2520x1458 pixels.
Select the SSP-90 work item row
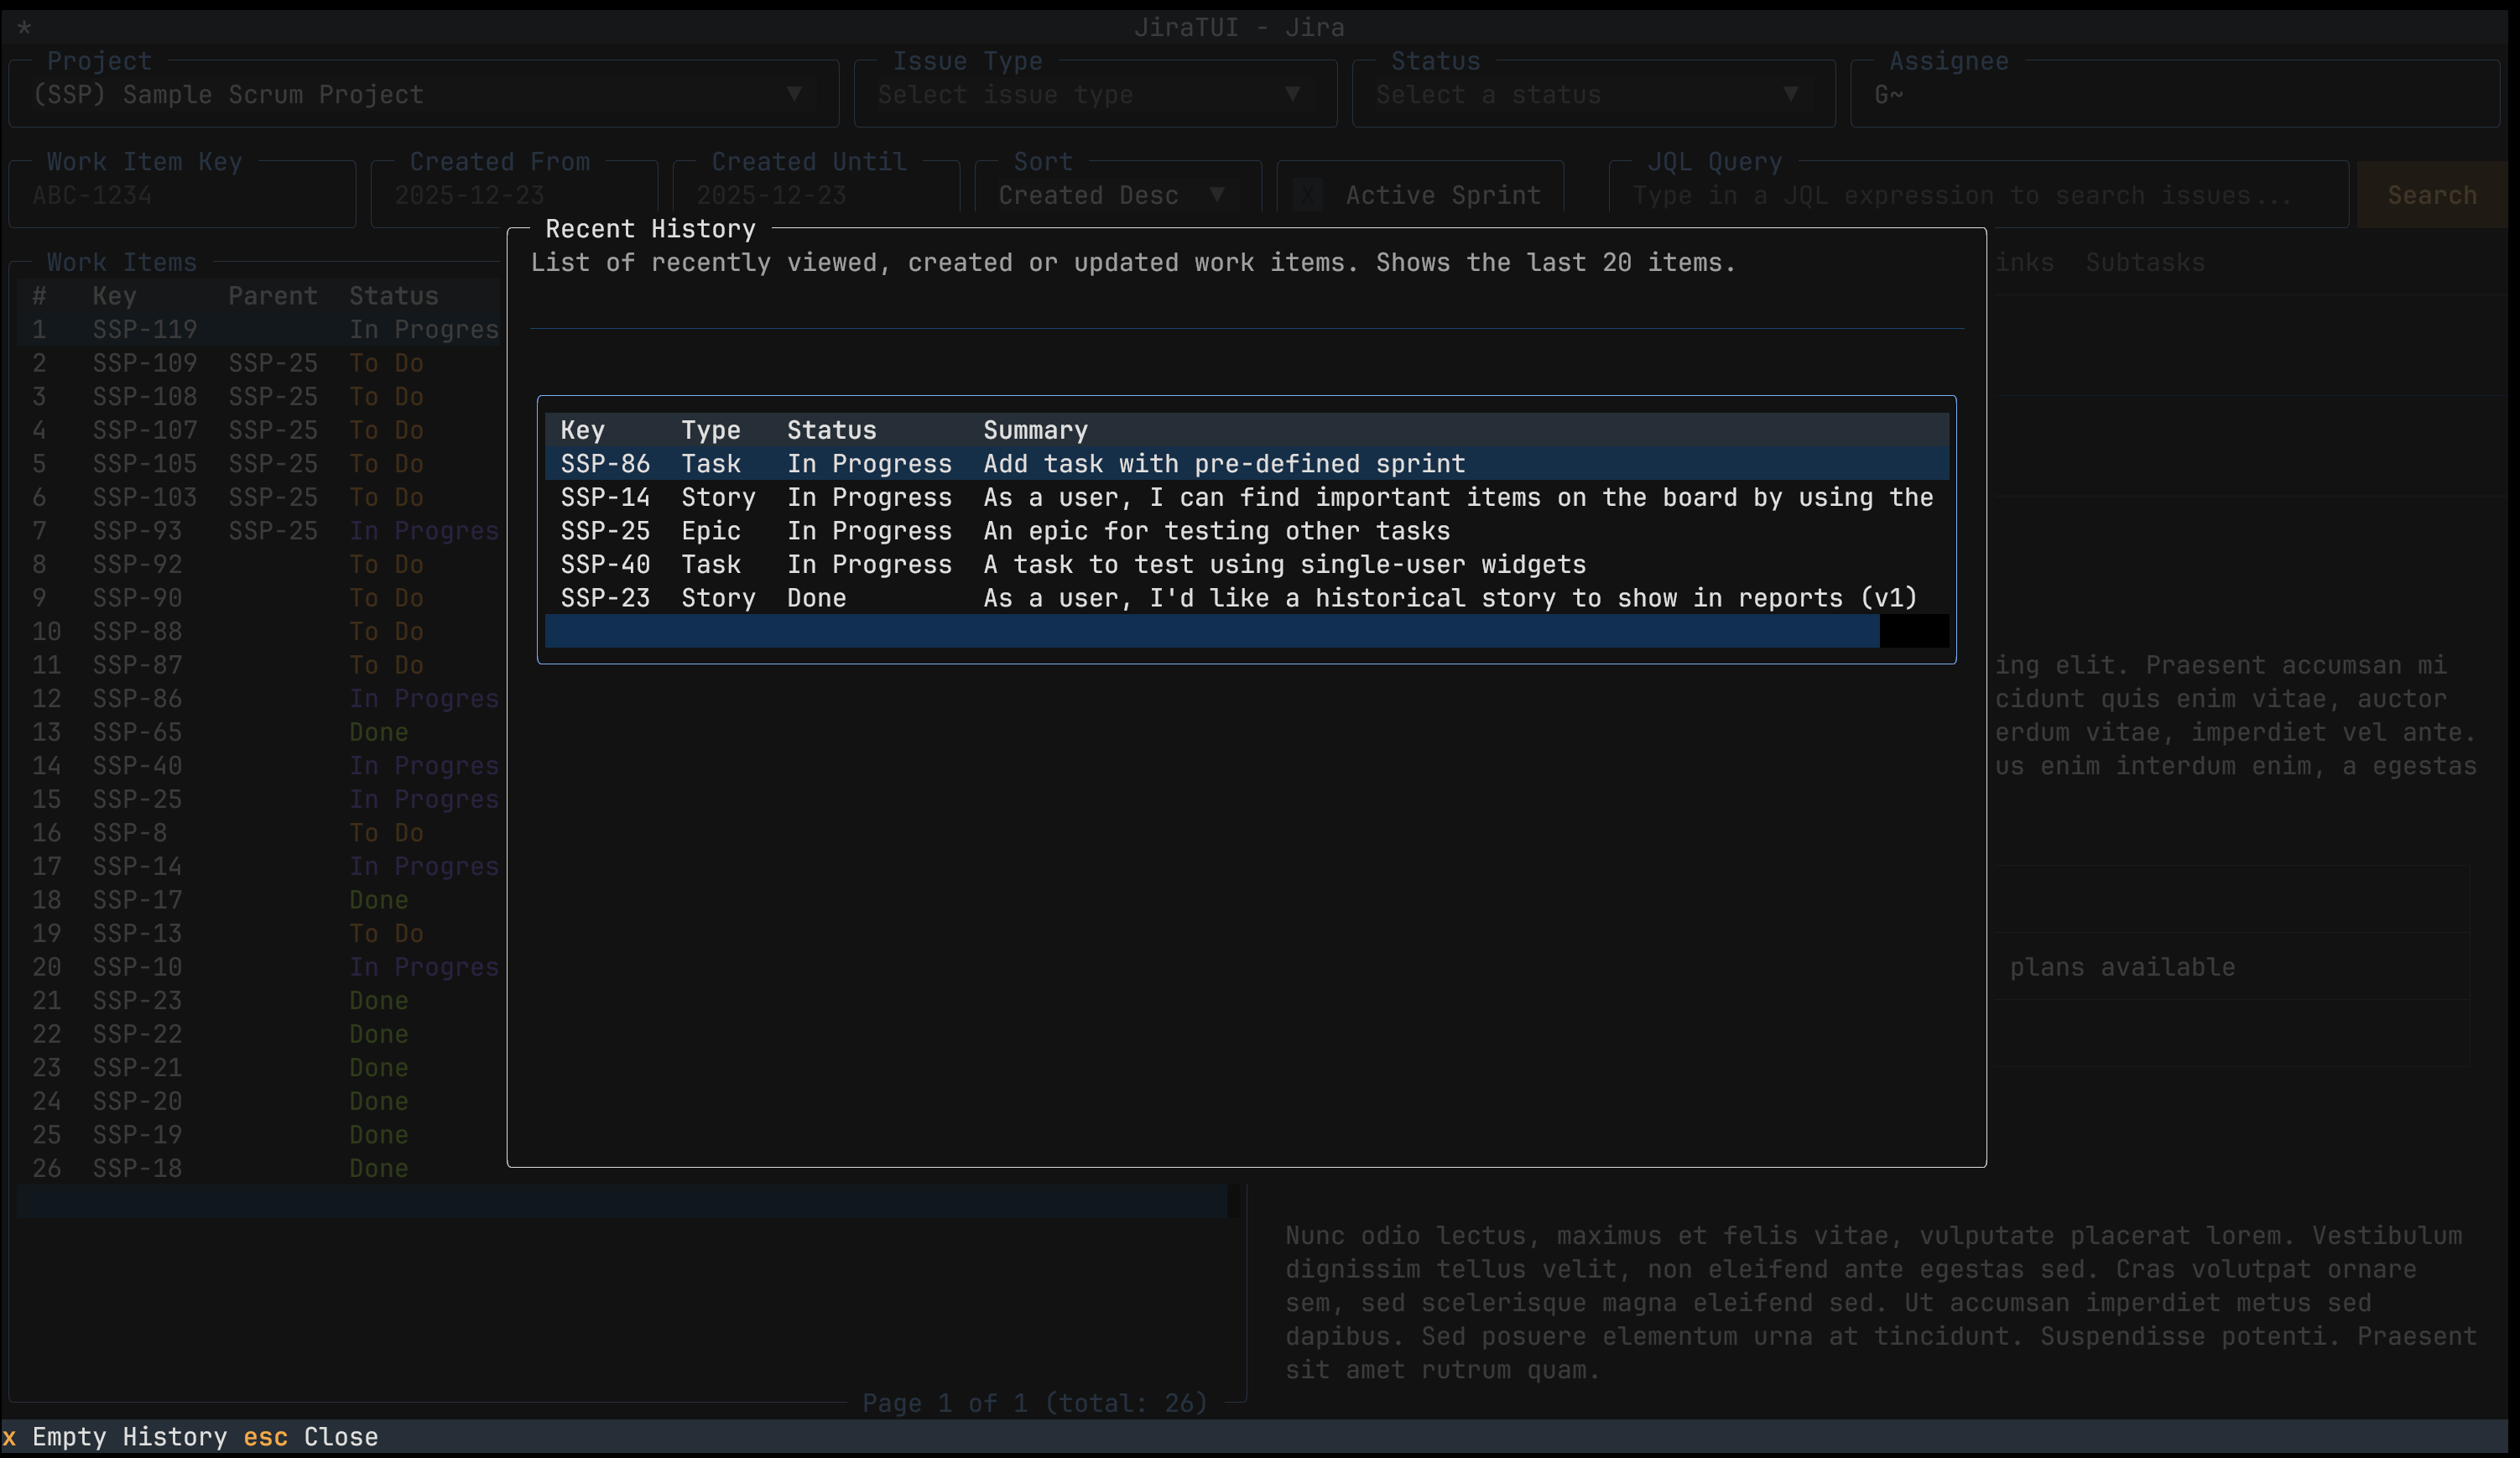(x=258, y=598)
